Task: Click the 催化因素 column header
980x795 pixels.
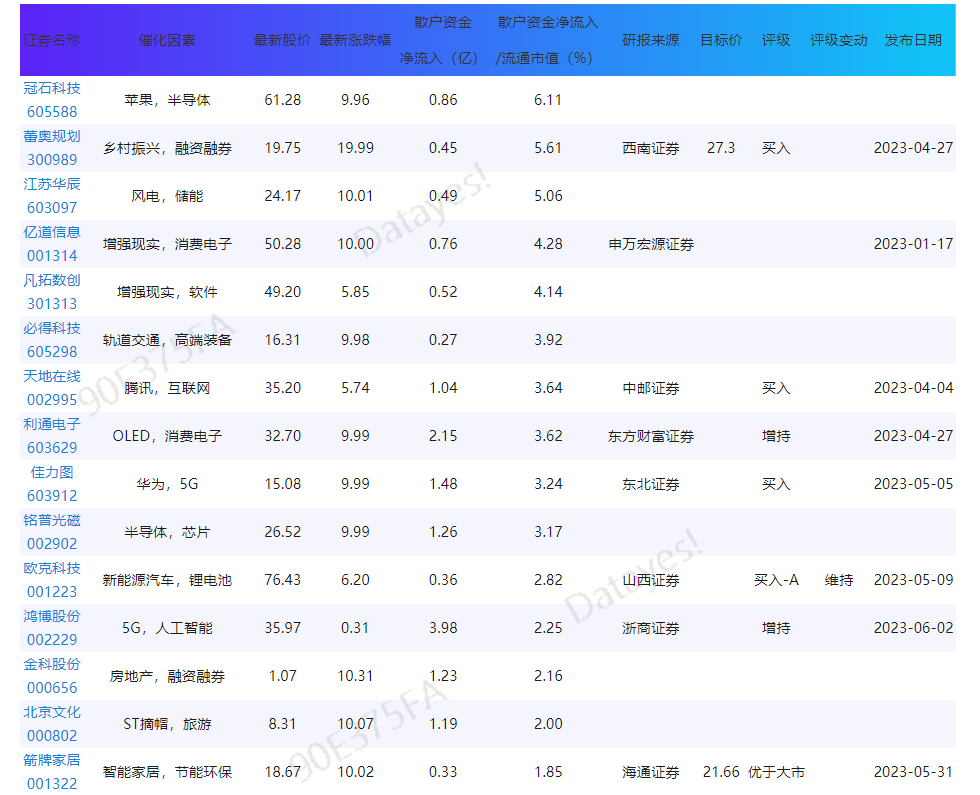Action: click(x=167, y=41)
